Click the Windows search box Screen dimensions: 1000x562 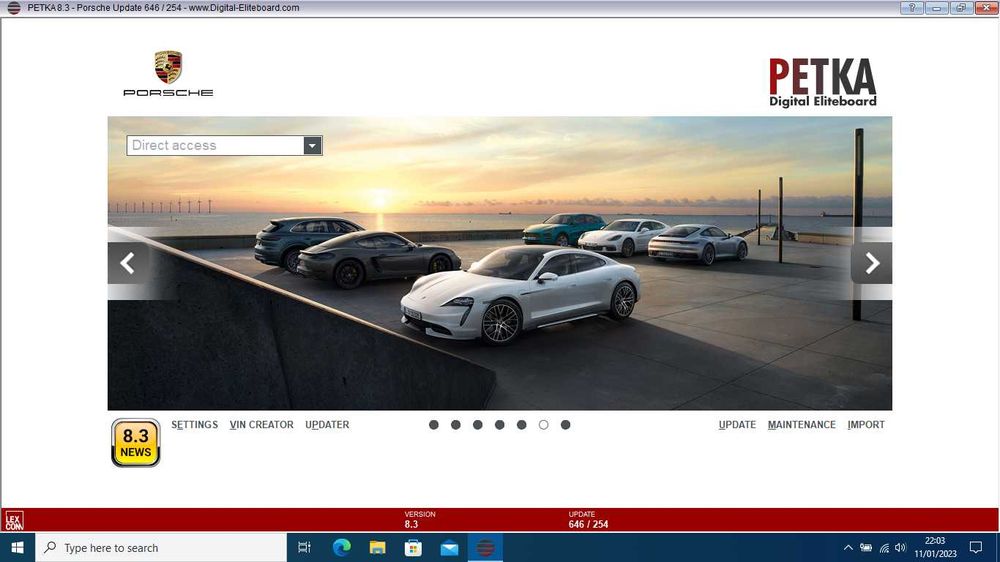pos(161,547)
